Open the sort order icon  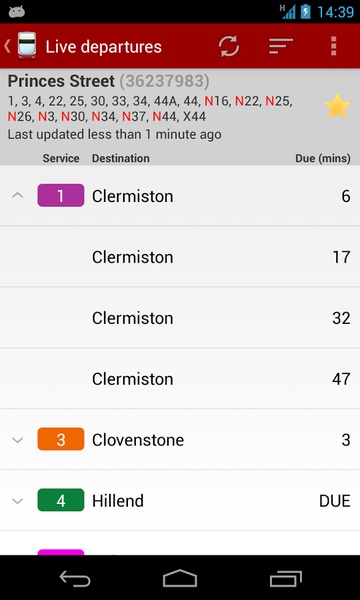pyautogui.click(x=281, y=46)
